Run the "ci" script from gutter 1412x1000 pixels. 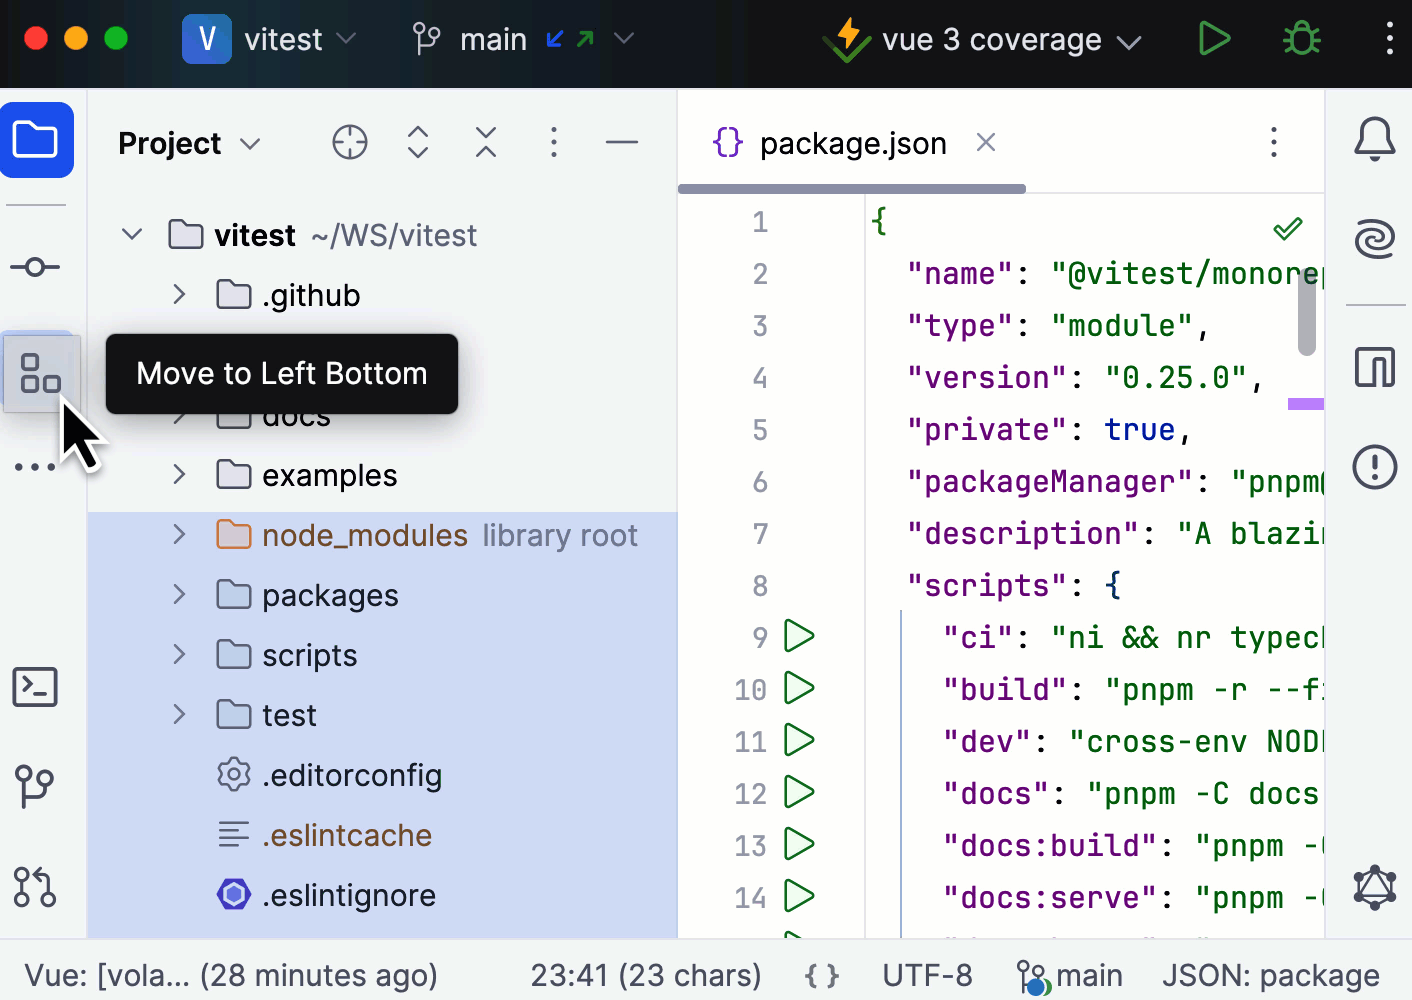(x=799, y=636)
